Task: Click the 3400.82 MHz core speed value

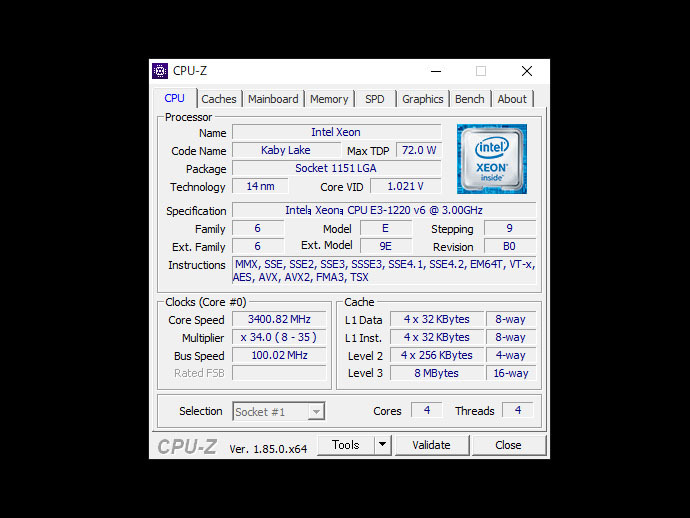Action: pos(279,319)
